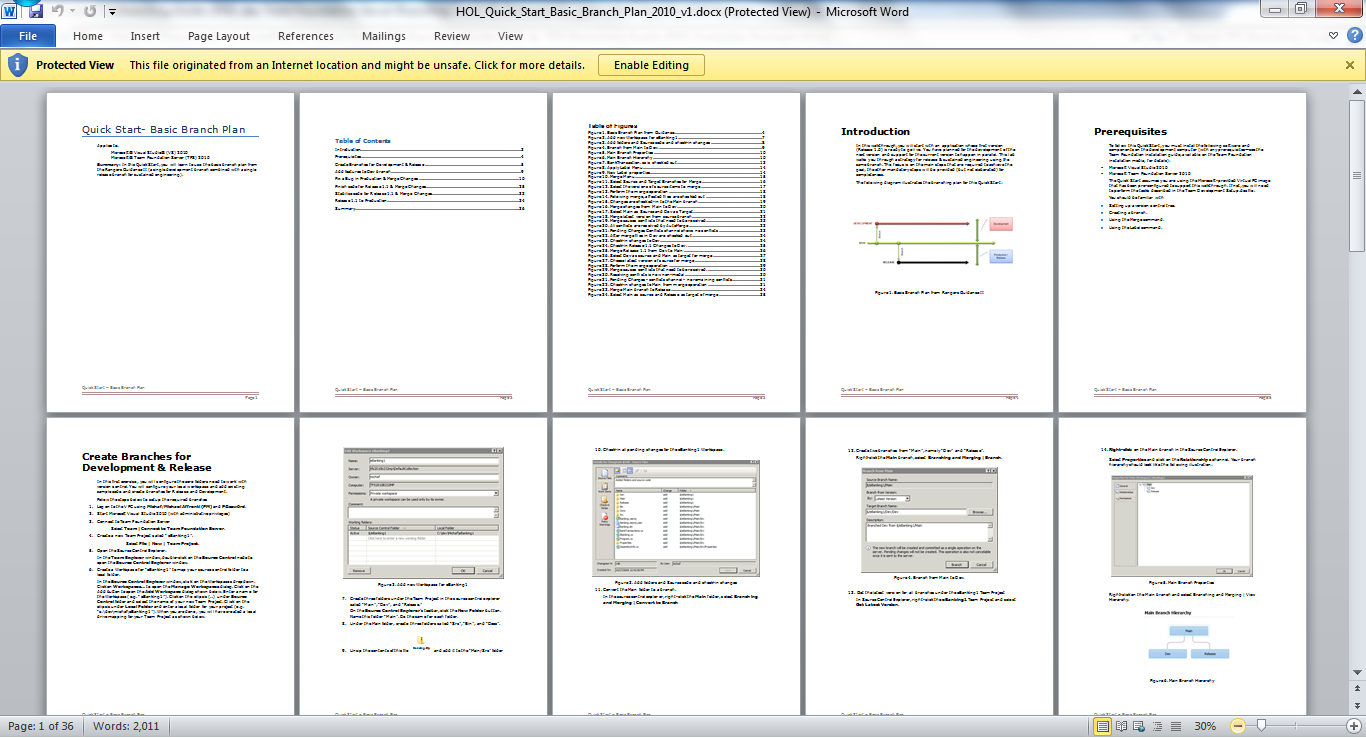Click the Prerequisites page
Viewport: 1366px width, 738px height.
pyautogui.click(x=1183, y=252)
